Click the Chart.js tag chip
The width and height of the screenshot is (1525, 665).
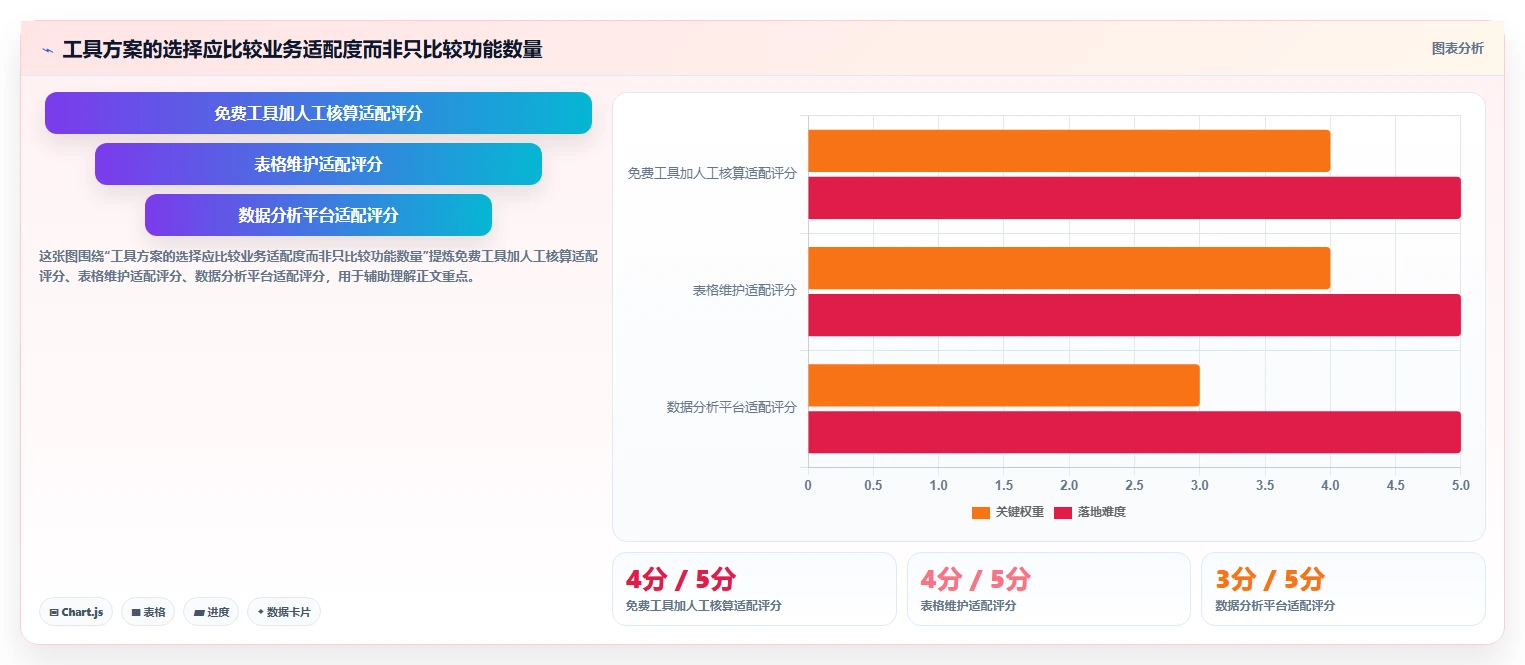click(76, 612)
